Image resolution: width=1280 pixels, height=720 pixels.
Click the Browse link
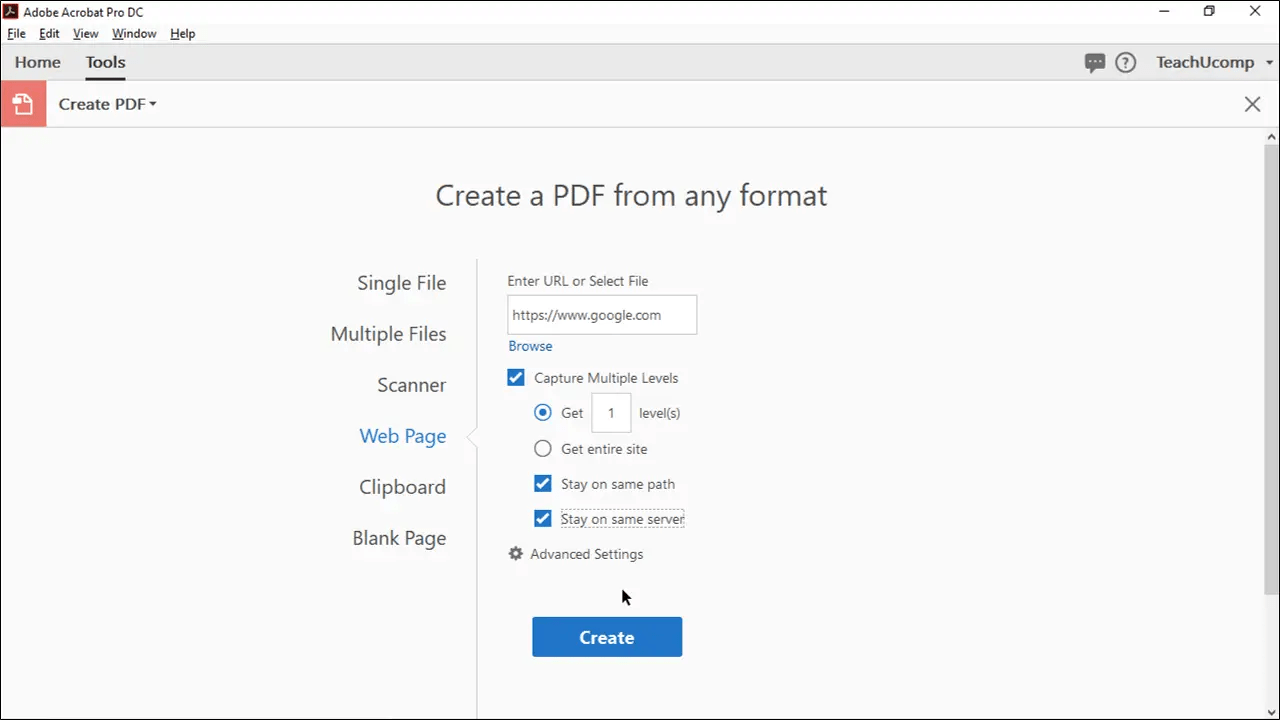[x=530, y=345]
